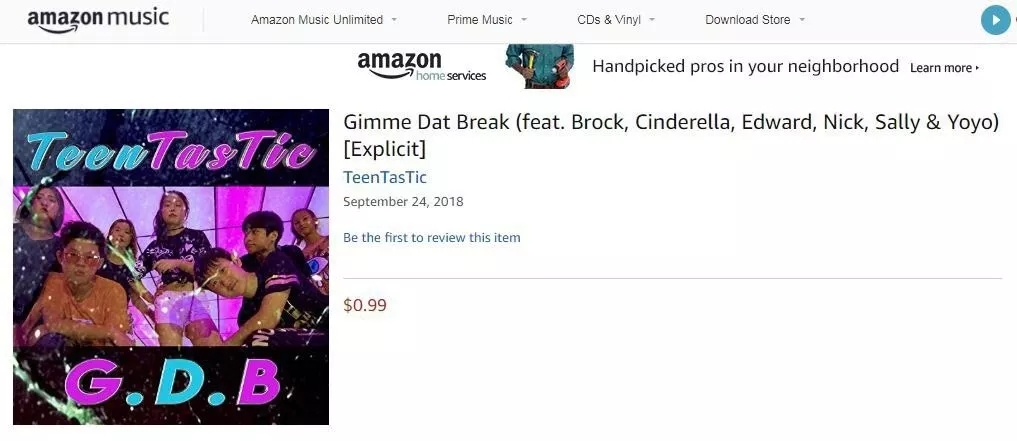Open the Amazon Music Unlimited menu

317,20
